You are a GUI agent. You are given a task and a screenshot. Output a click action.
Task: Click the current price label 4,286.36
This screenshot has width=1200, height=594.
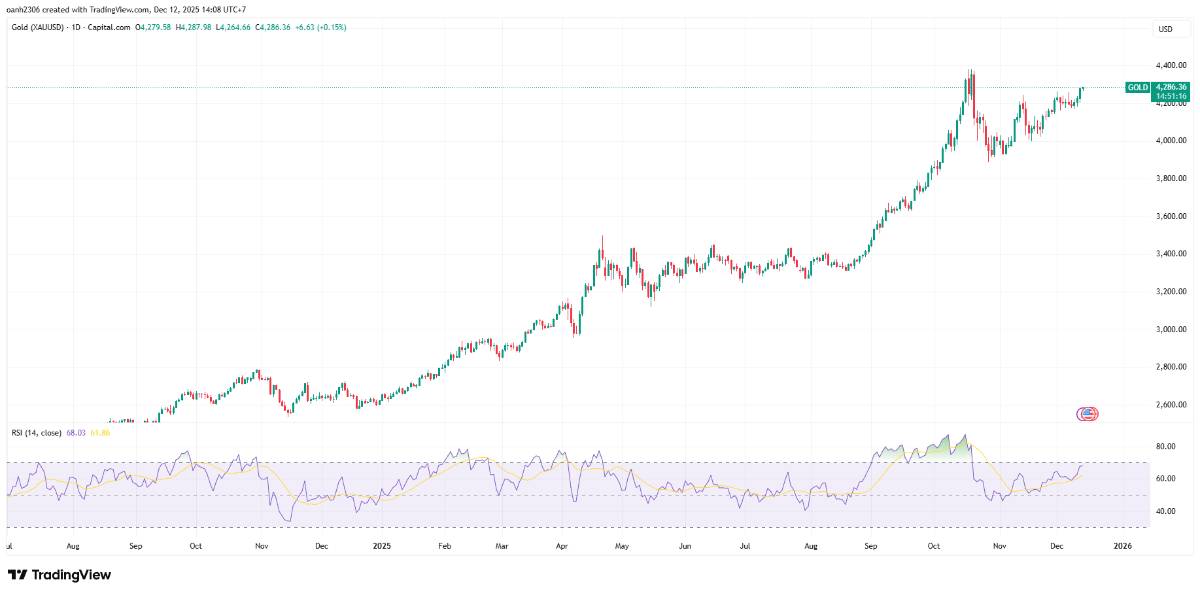click(x=1170, y=88)
